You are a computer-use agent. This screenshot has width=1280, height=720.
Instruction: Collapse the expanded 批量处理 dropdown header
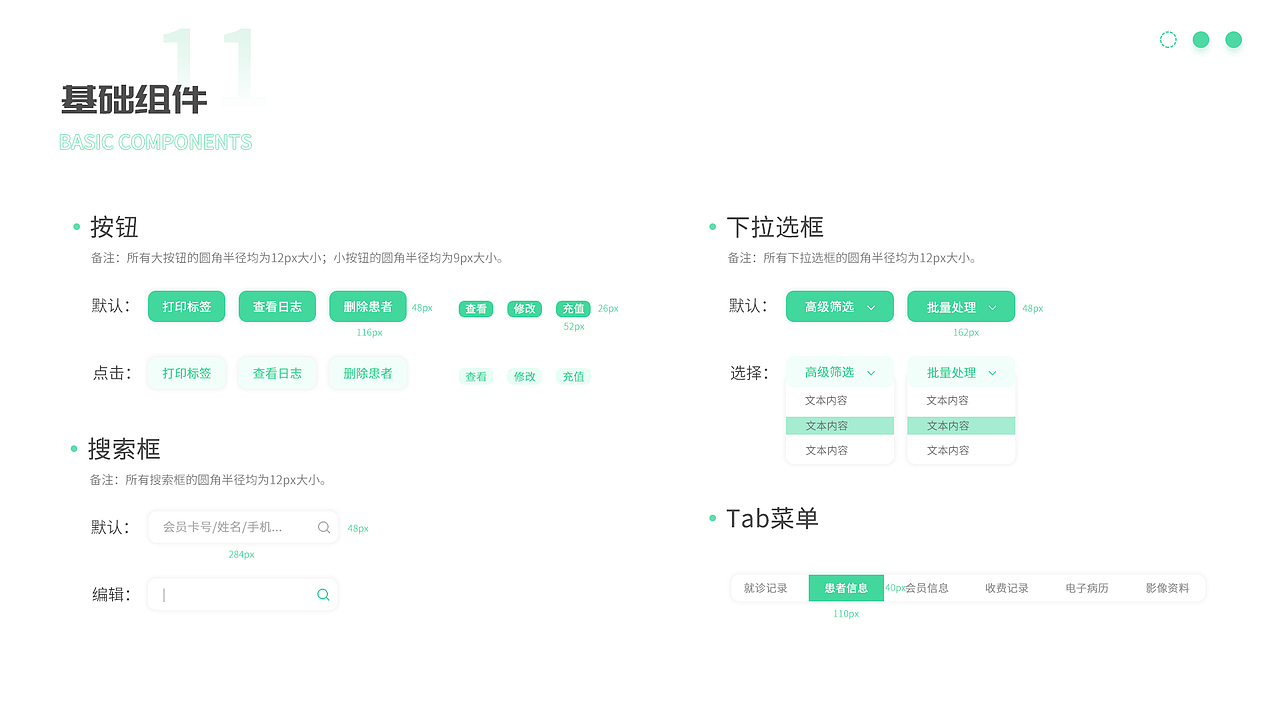click(961, 372)
